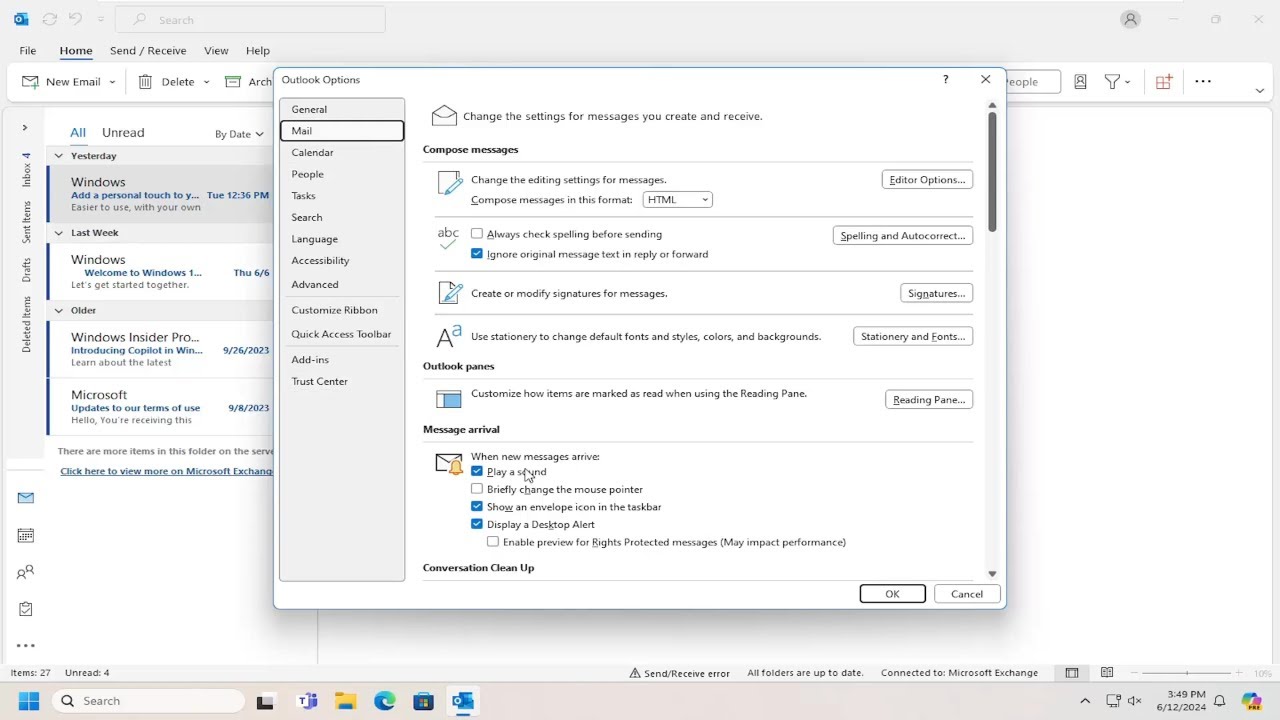Open the Windows Start menu
The width and height of the screenshot is (1280, 720).
point(28,701)
